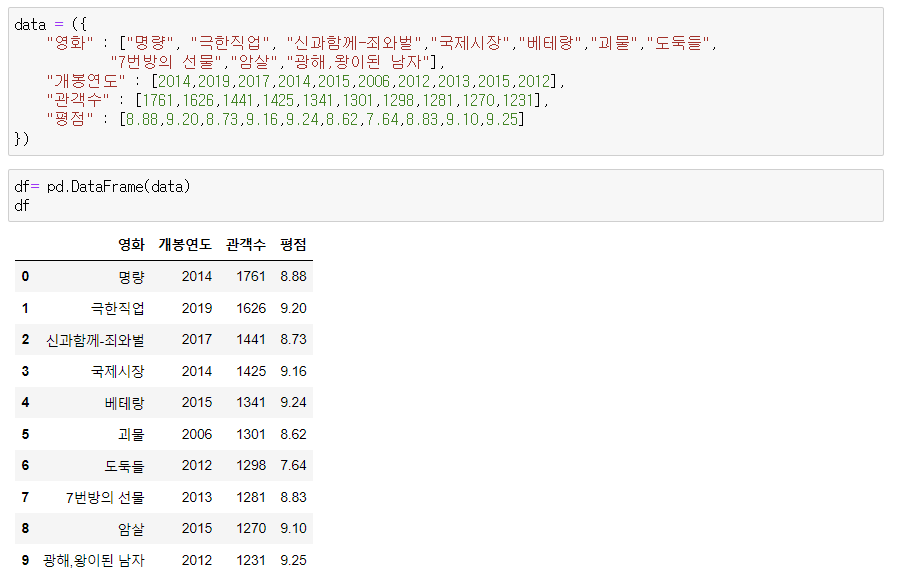Click rating 8.88 in table

293,276
